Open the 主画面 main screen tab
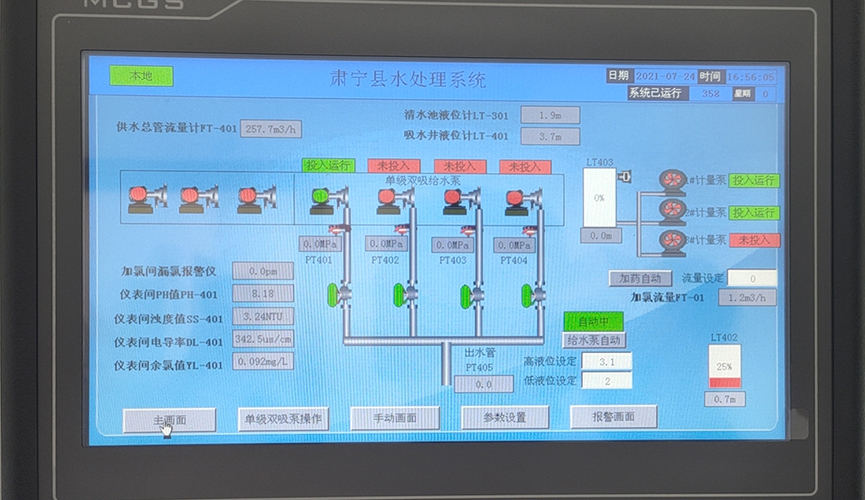Screen dimensions: 865x500 (x=169, y=420)
